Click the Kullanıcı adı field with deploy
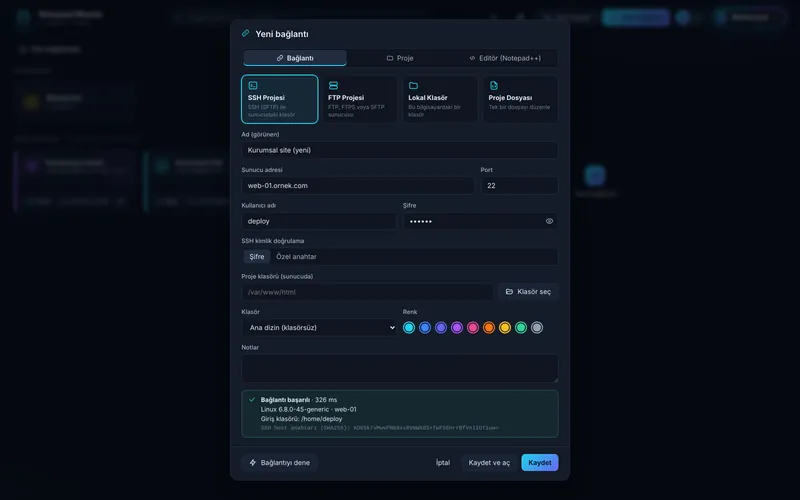The image size is (800, 500). pos(319,221)
